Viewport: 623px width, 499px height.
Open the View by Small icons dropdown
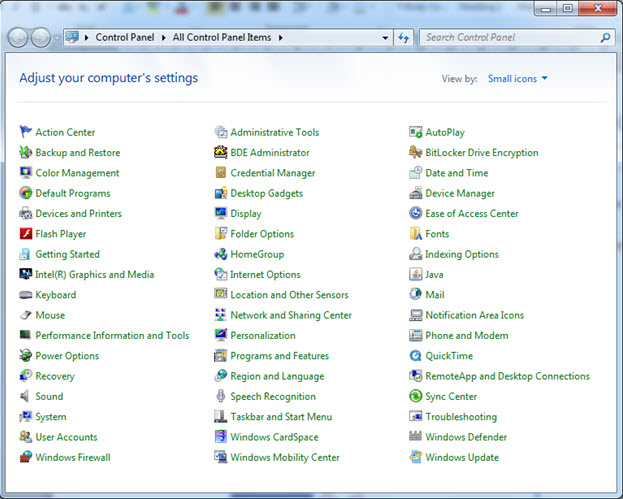pyautogui.click(x=517, y=79)
